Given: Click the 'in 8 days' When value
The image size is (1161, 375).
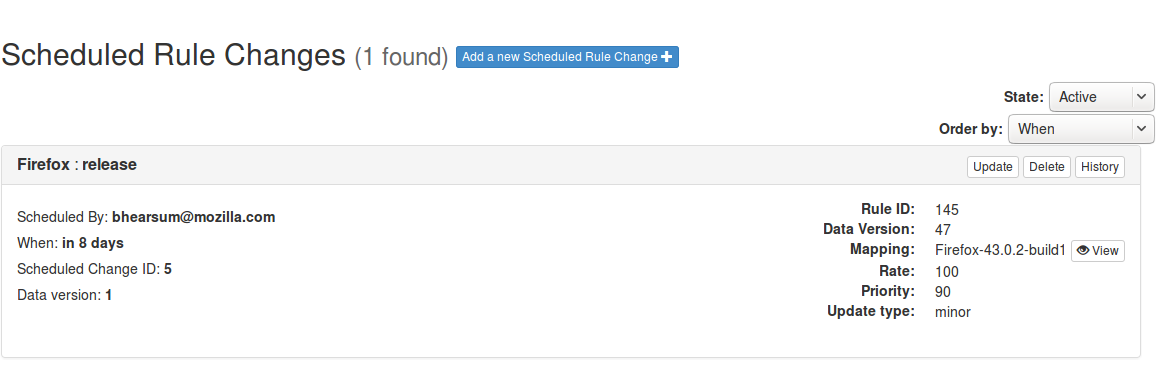Looking at the screenshot, I should [93, 243].
